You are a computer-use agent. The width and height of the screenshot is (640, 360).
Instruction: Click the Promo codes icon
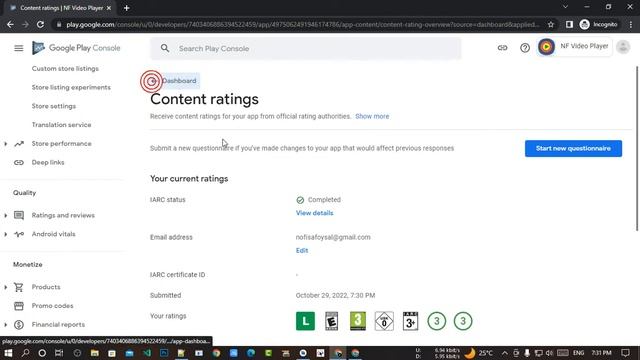coord(19,306)
